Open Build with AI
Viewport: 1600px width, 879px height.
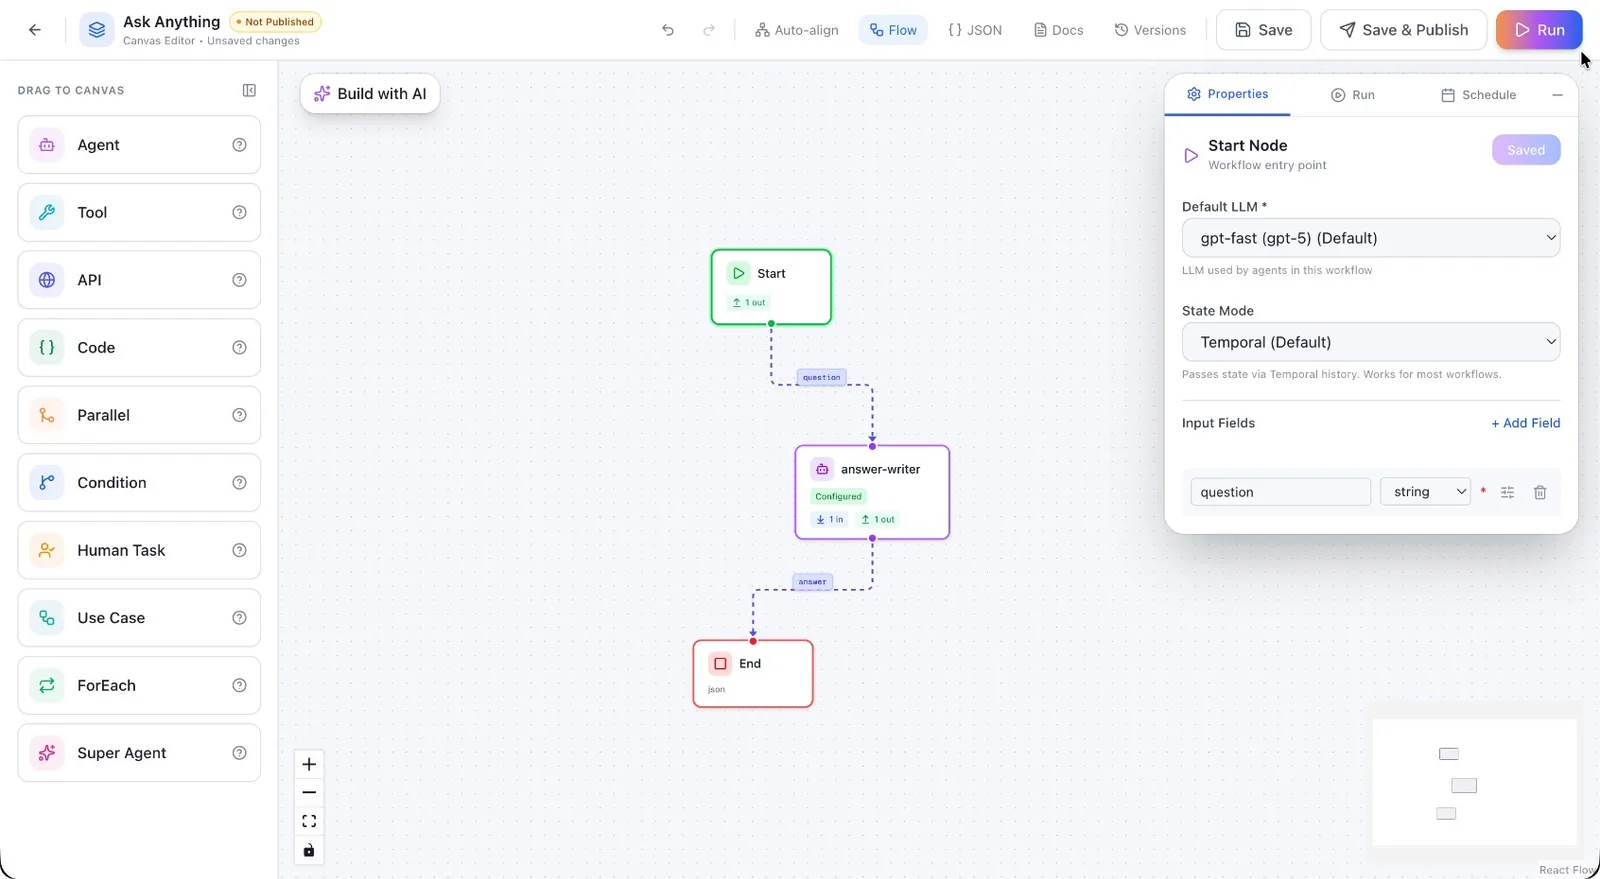click(x=370, y=94)
